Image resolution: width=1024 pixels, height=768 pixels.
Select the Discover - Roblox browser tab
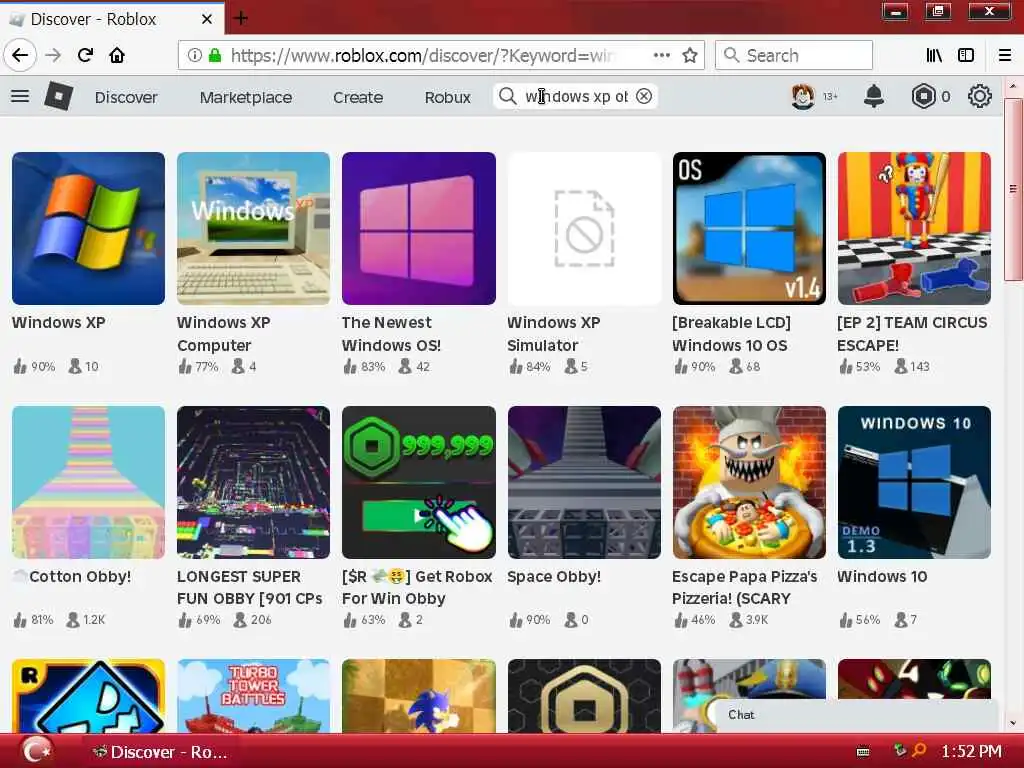pyautogui.click(x=112, y=18)
